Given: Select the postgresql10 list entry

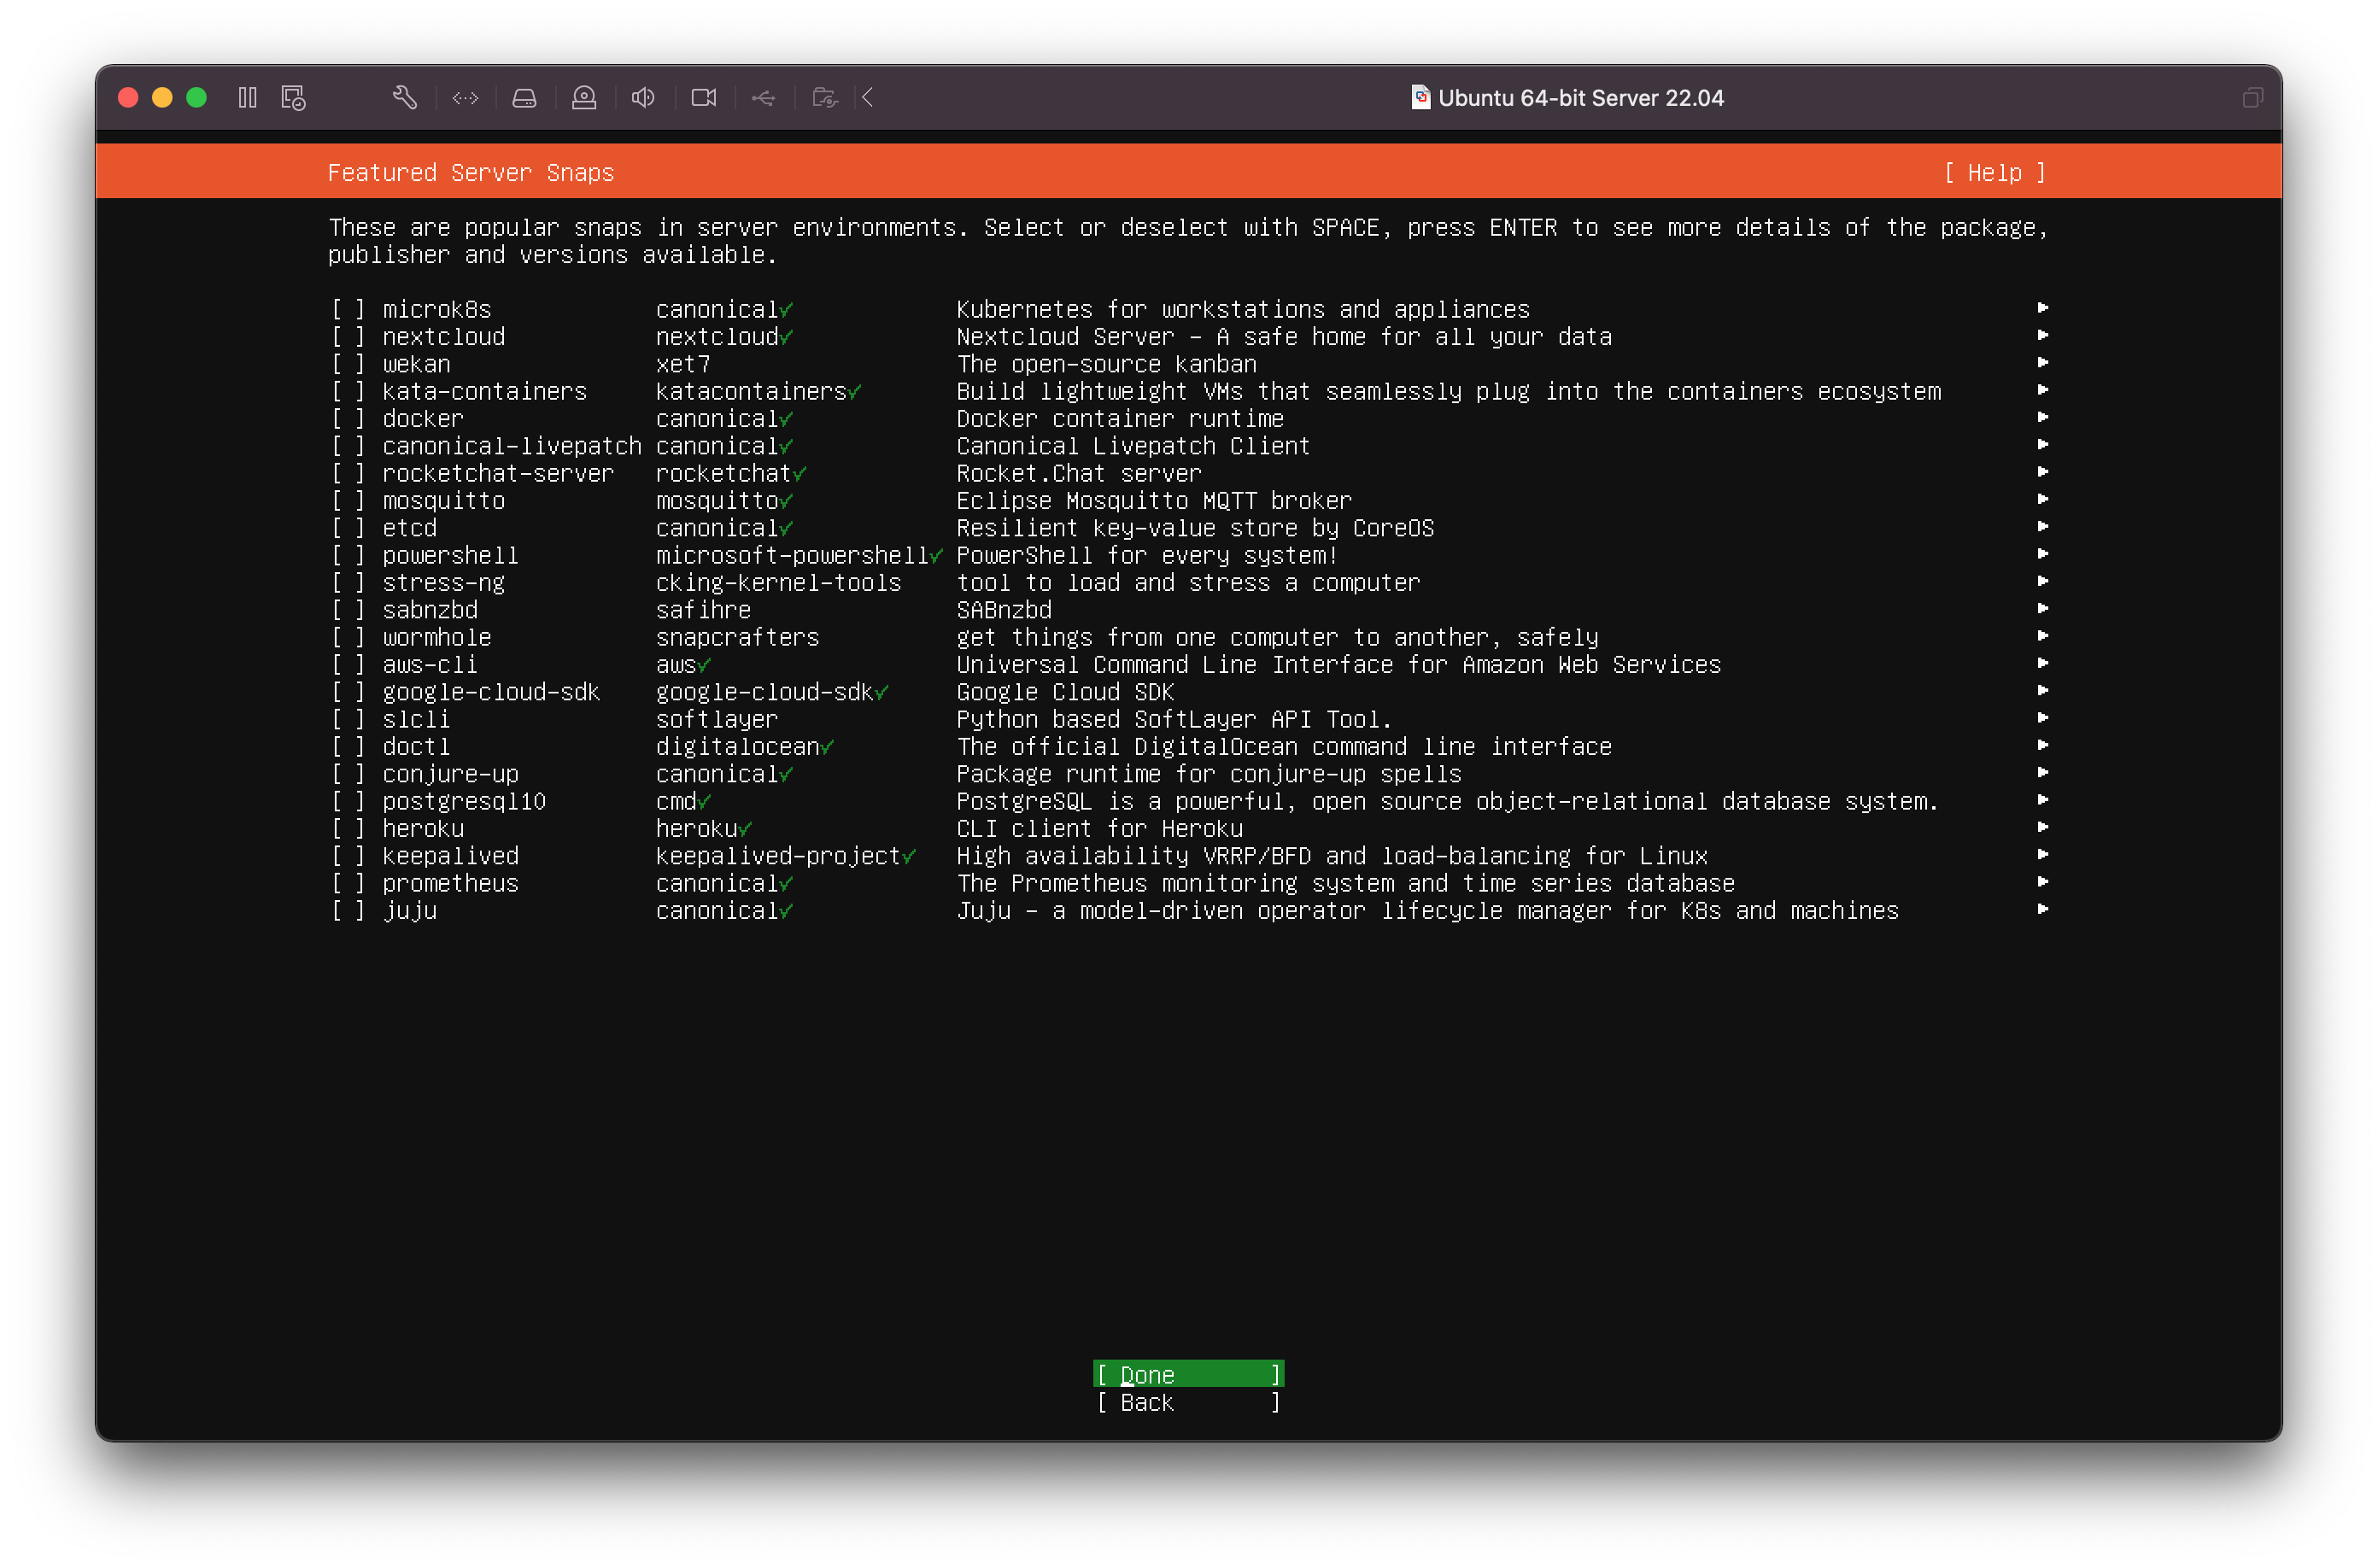Looking at the screenshot, I should coord(464,802).
